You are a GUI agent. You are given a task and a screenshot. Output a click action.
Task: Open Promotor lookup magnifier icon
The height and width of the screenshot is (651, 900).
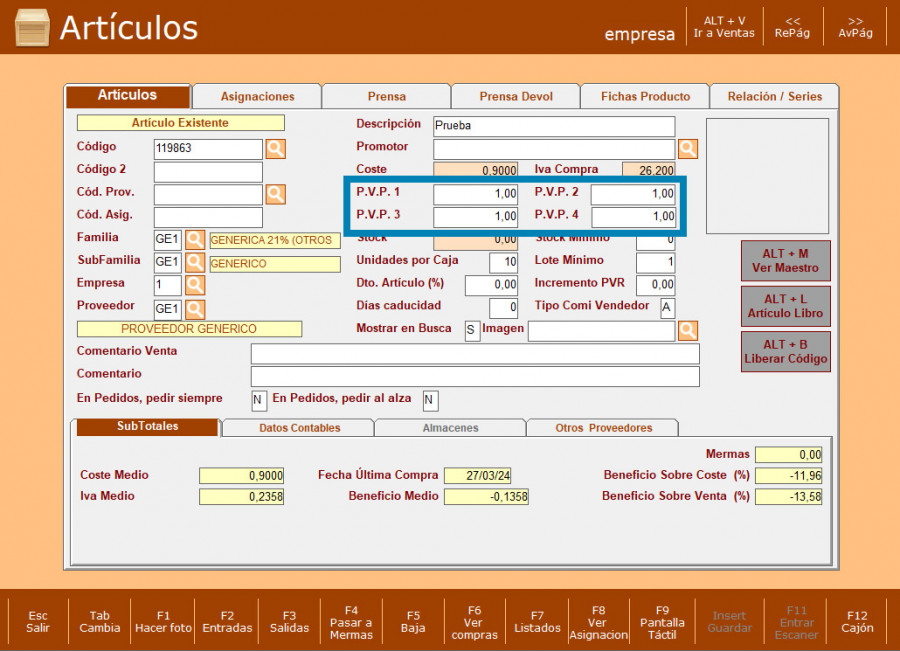click(x=687, y=149)
